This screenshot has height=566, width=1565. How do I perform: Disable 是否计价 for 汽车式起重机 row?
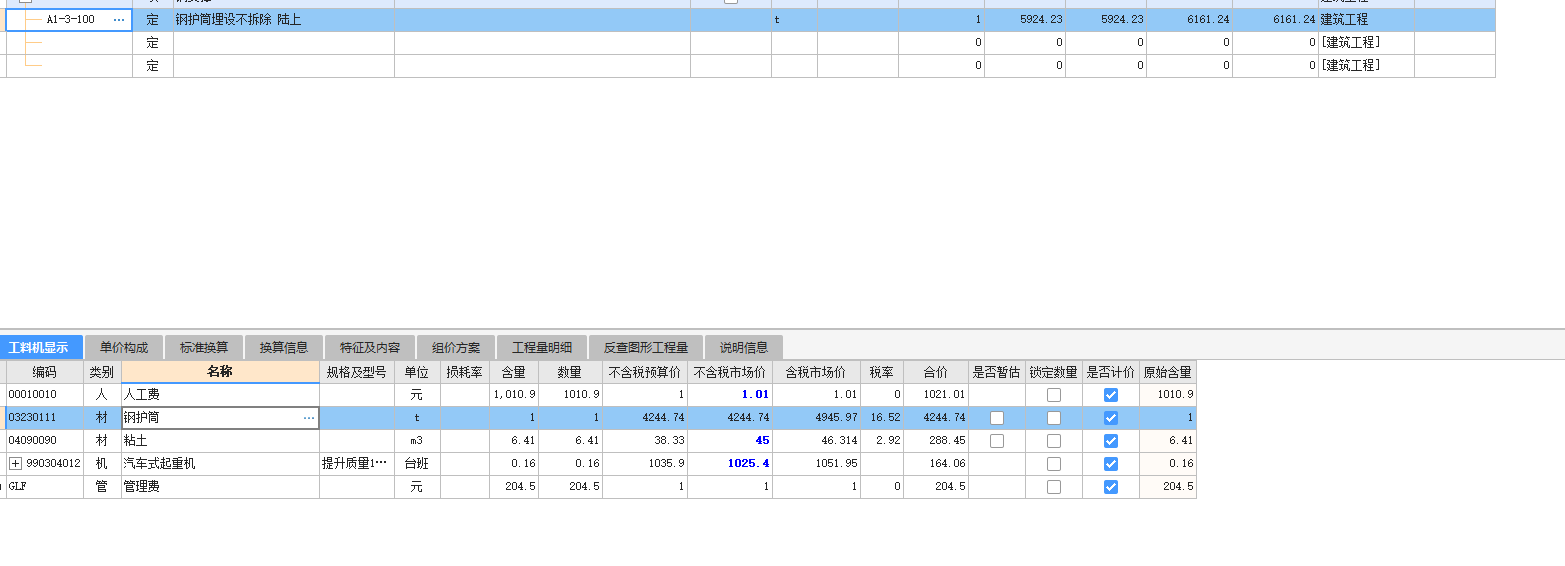1111,464
